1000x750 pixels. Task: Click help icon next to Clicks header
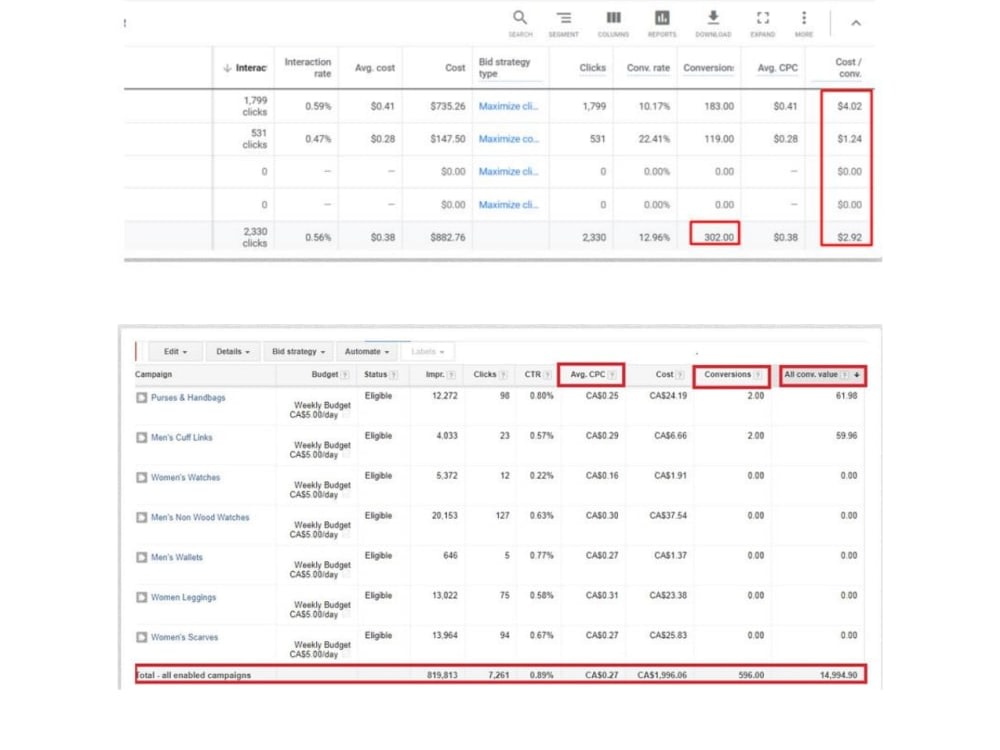503,375
